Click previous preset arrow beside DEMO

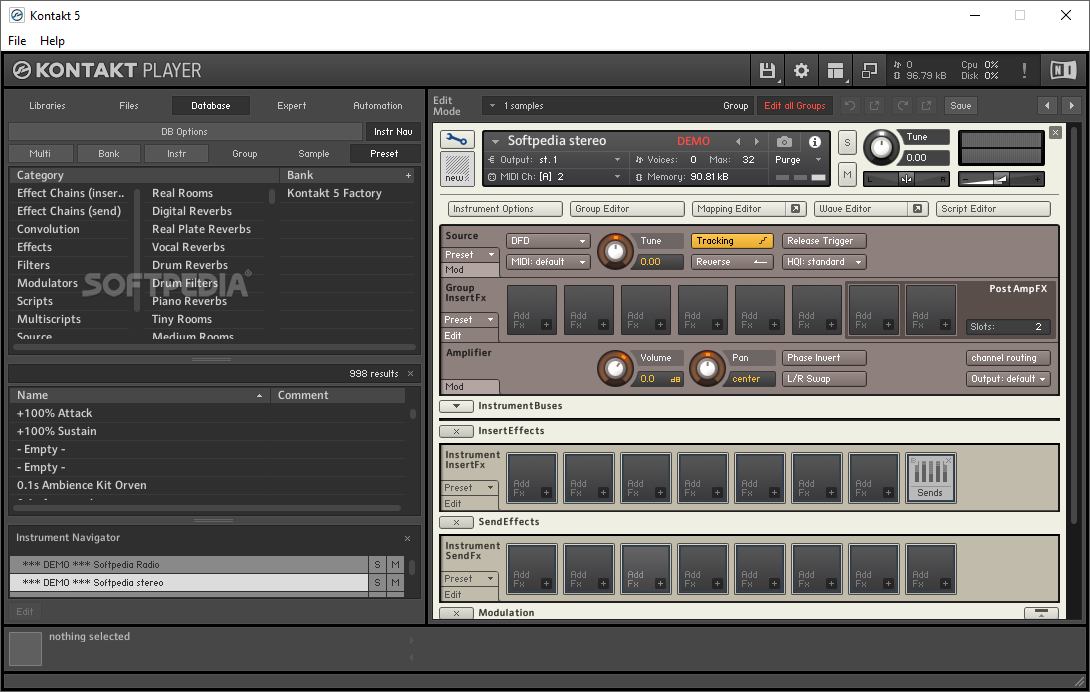(x=738, y=141)
